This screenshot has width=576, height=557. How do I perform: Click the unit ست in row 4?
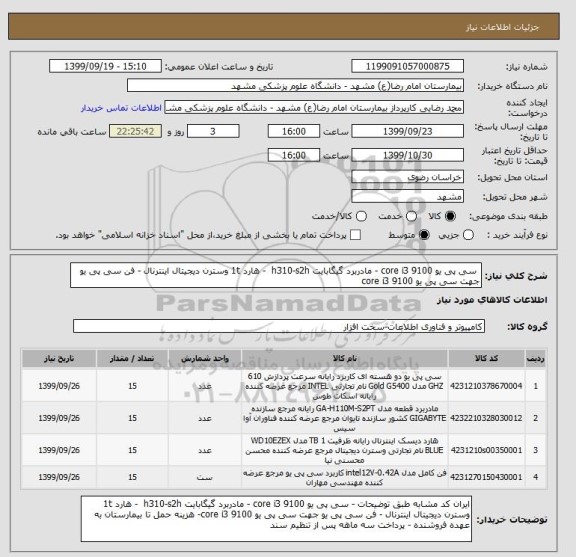[205, 477]
